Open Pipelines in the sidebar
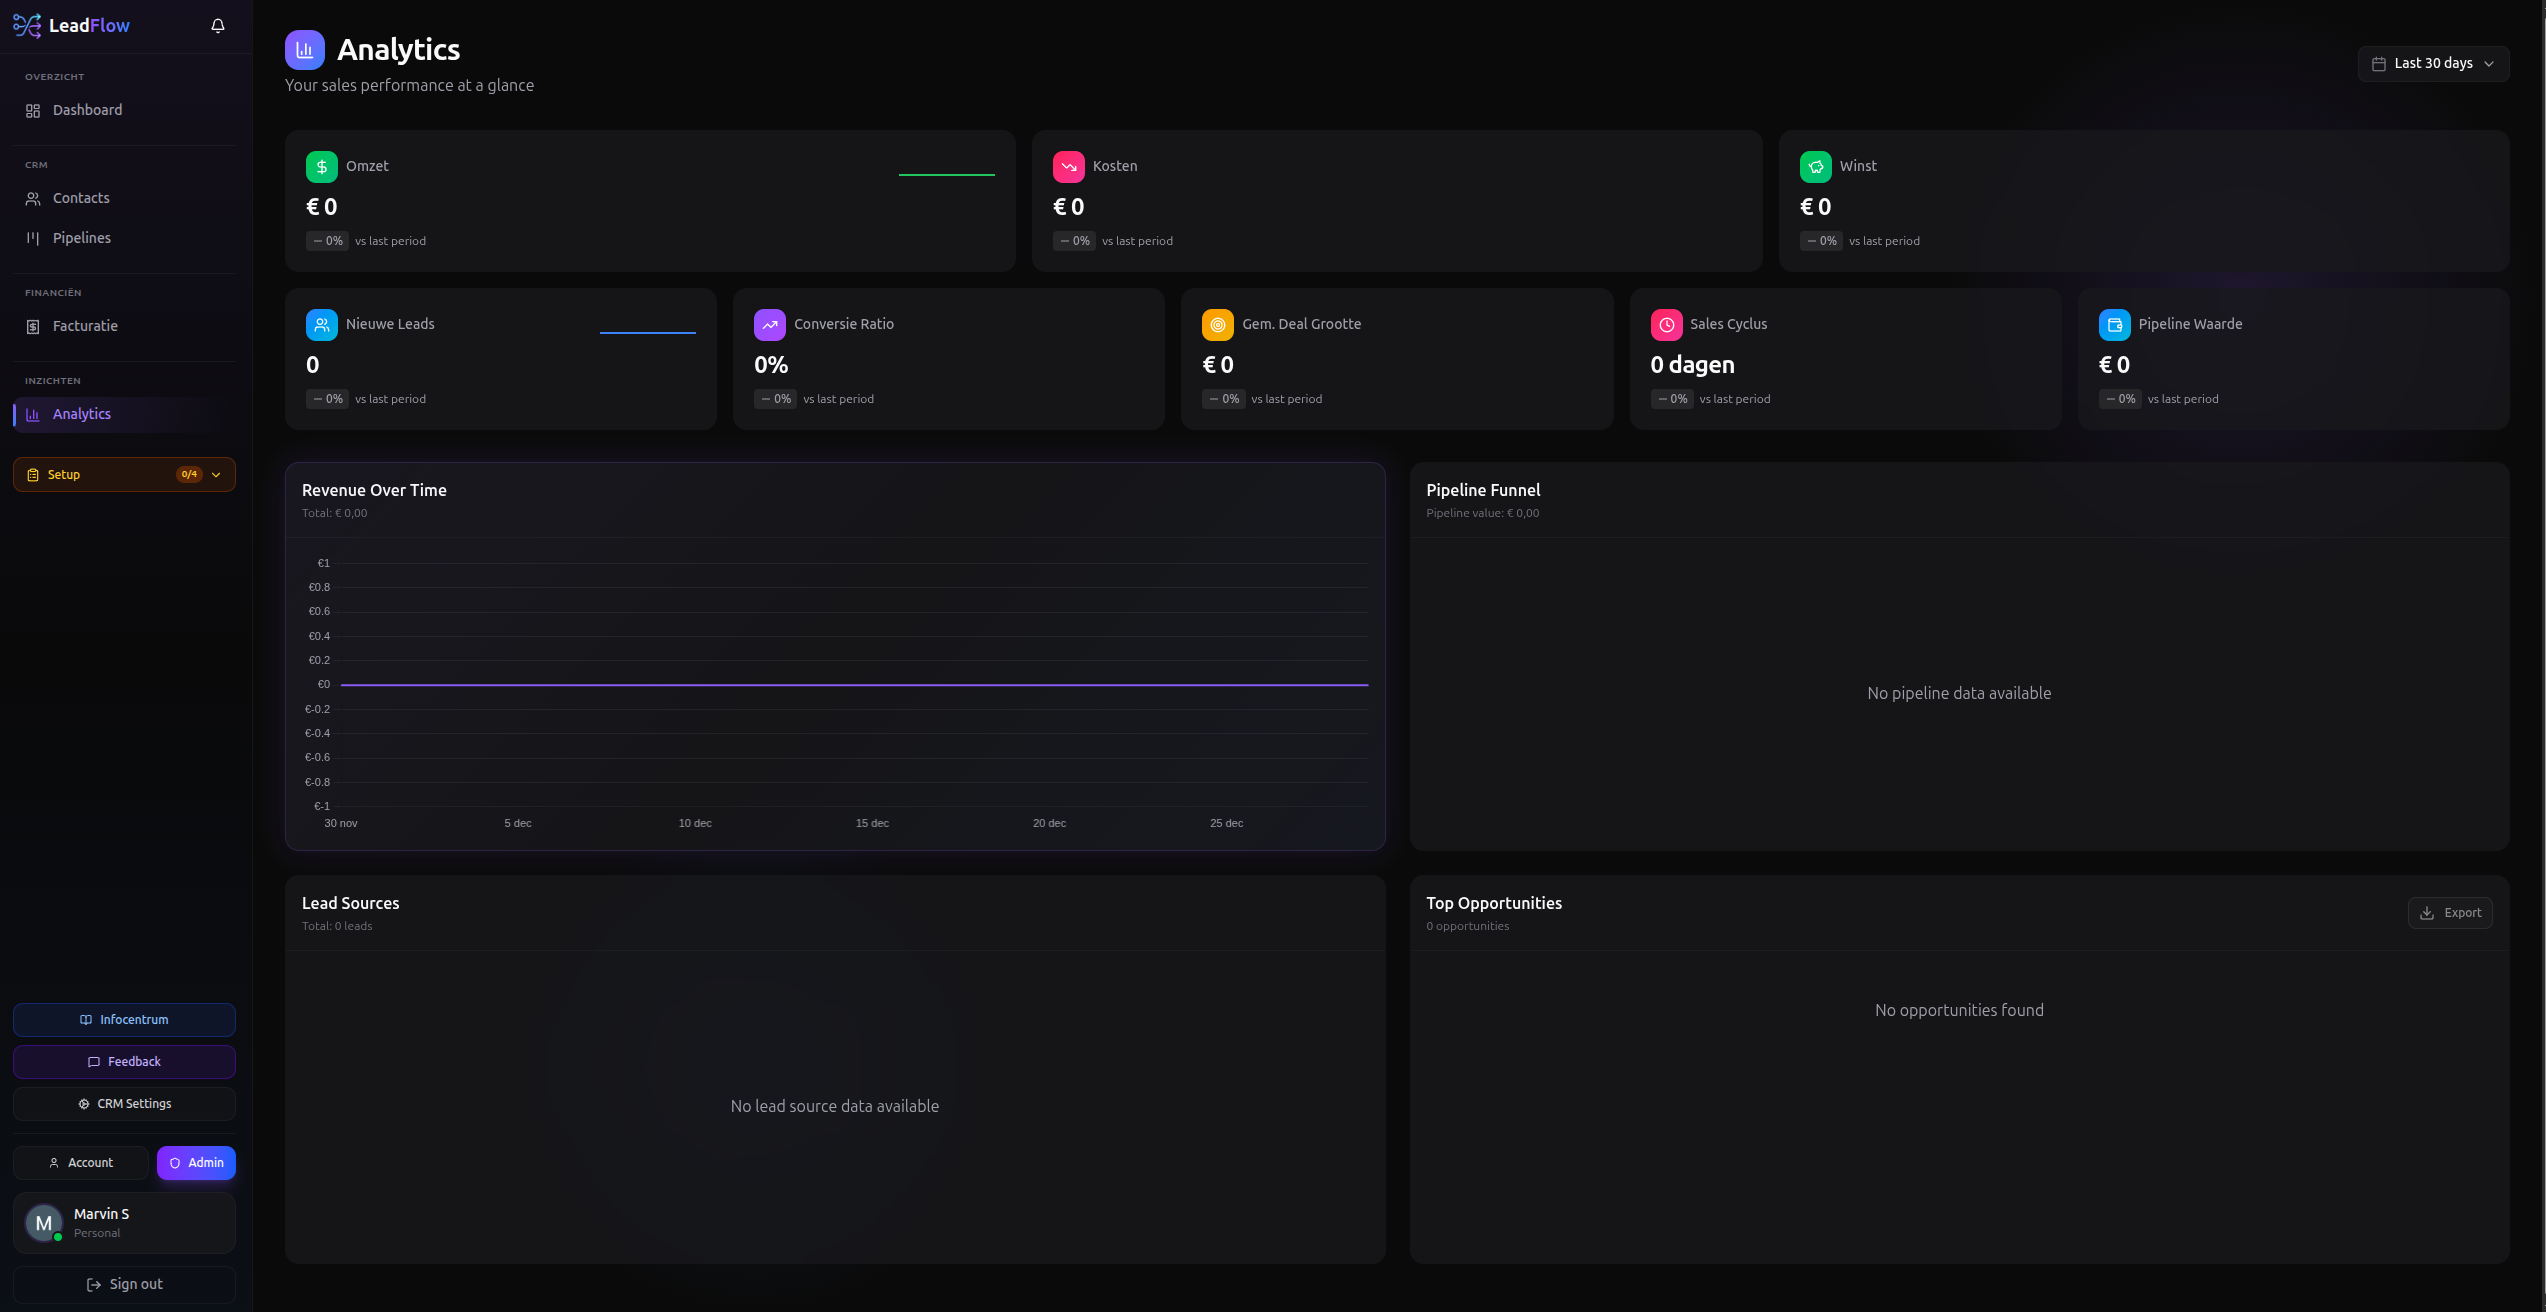 [x=81, y=238]
